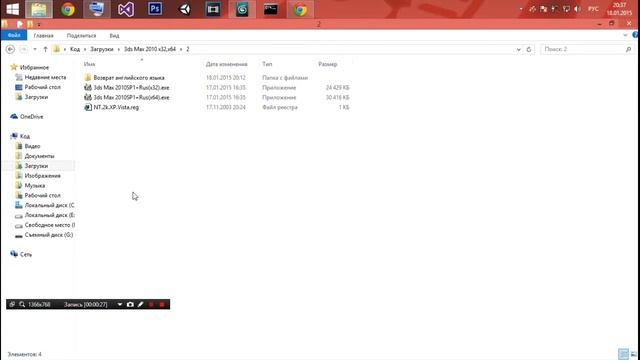
Task: Open Рабочий стол under Избранное
Action: pos(42,87)
